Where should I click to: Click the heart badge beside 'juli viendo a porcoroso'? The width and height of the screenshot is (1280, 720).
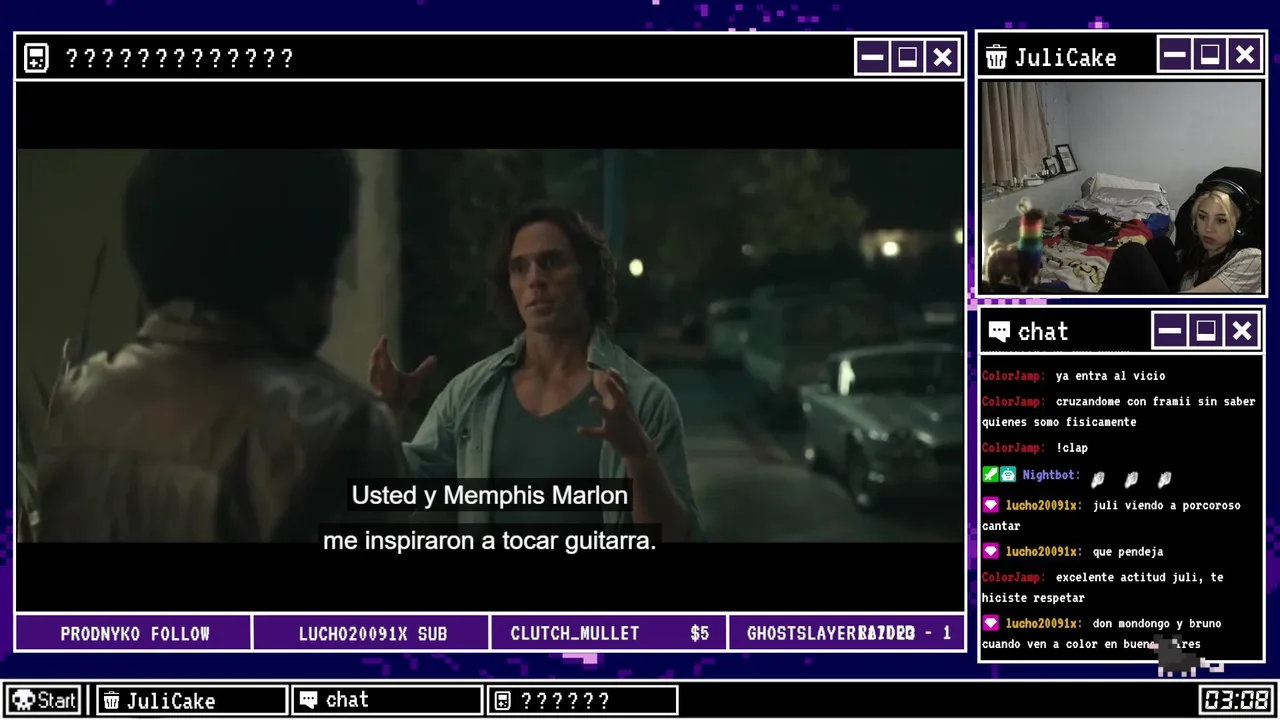(990, 505)
